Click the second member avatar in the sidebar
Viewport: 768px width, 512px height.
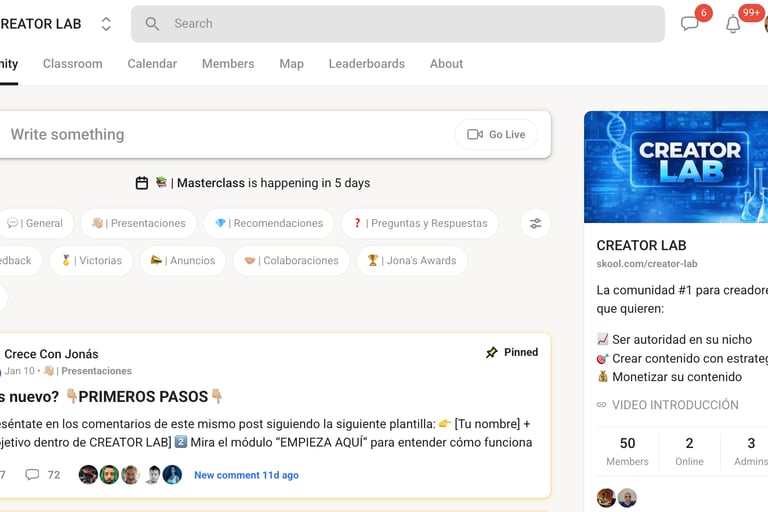pyautogui.click(x=627, y=498)
